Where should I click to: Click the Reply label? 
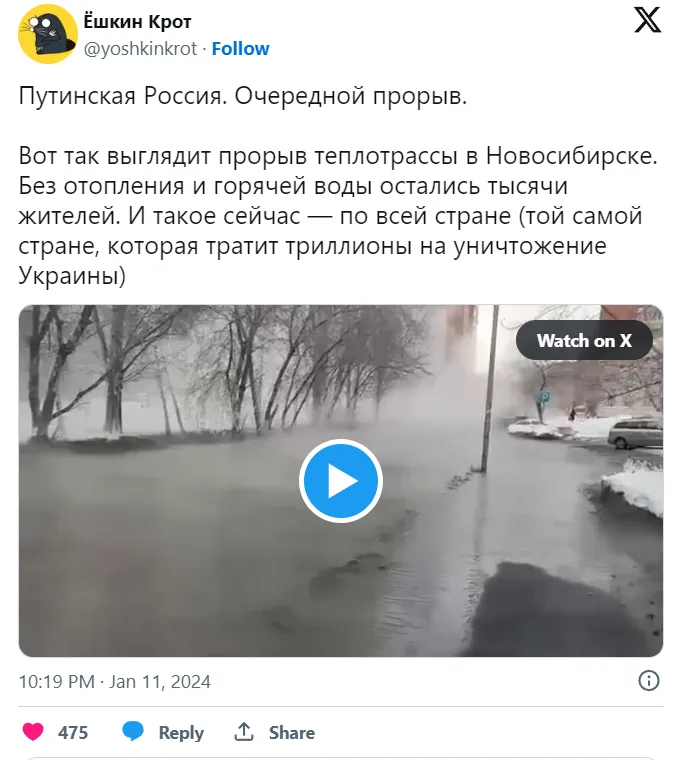click(x=181, y=732)
